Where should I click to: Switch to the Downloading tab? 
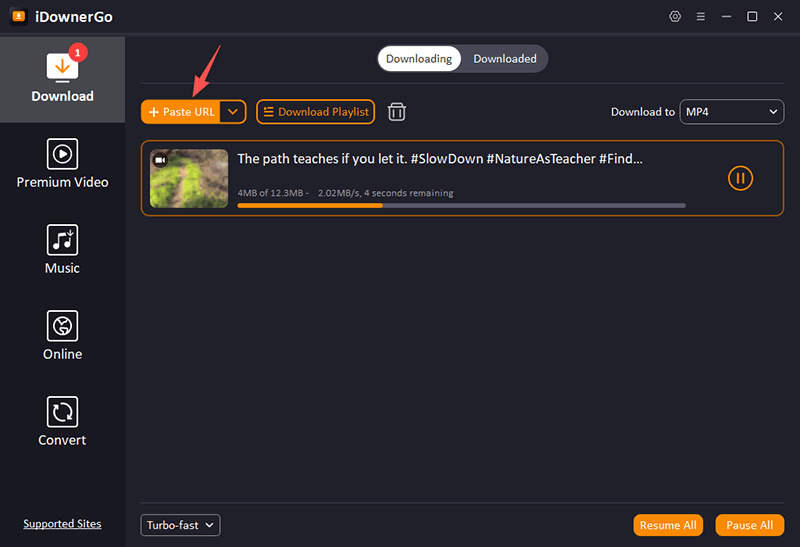419,59
